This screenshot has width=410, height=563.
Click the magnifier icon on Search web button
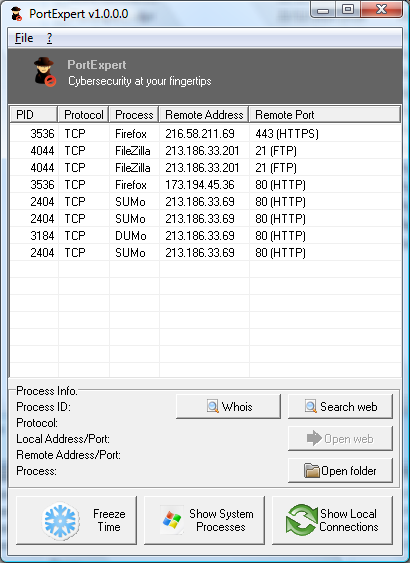(311, 406)
